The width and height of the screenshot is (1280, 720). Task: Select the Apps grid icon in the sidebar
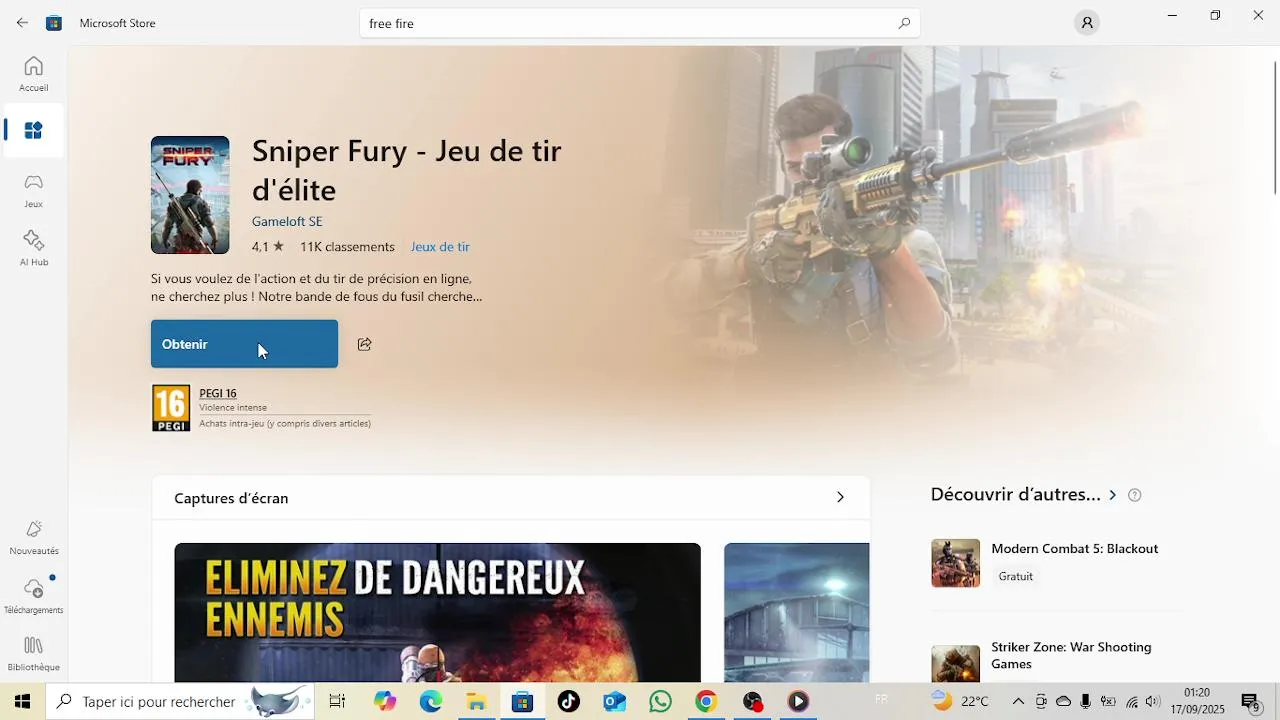(33, 130)
